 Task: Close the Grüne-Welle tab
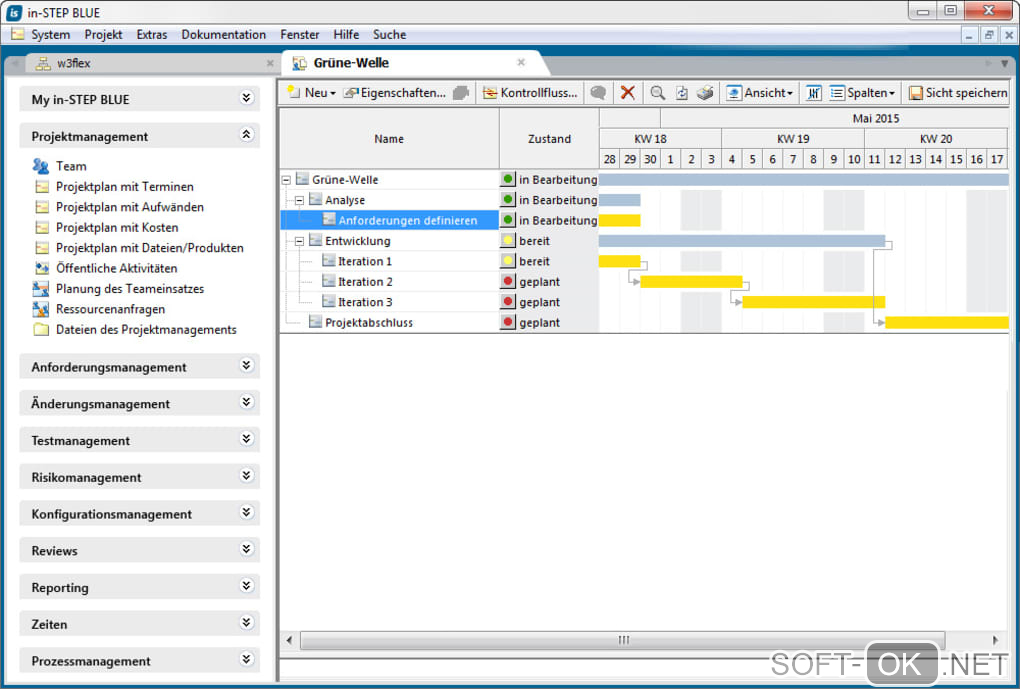pos(521,62)
